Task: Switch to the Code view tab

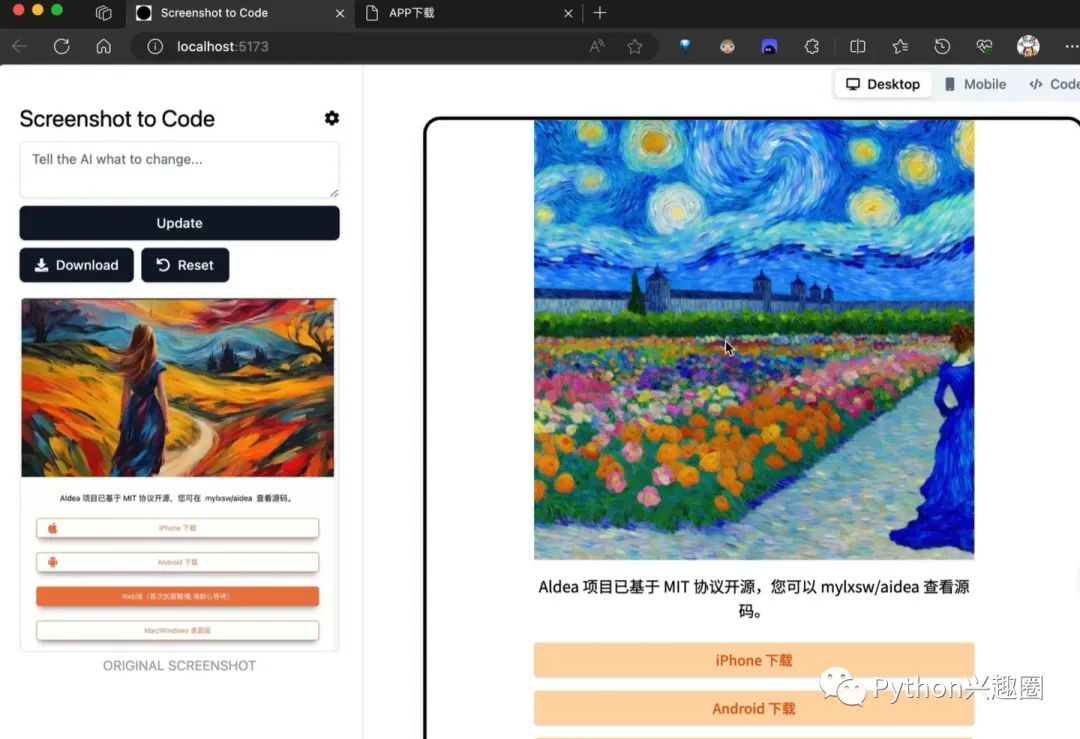Action: click(x=1054, y=84)
